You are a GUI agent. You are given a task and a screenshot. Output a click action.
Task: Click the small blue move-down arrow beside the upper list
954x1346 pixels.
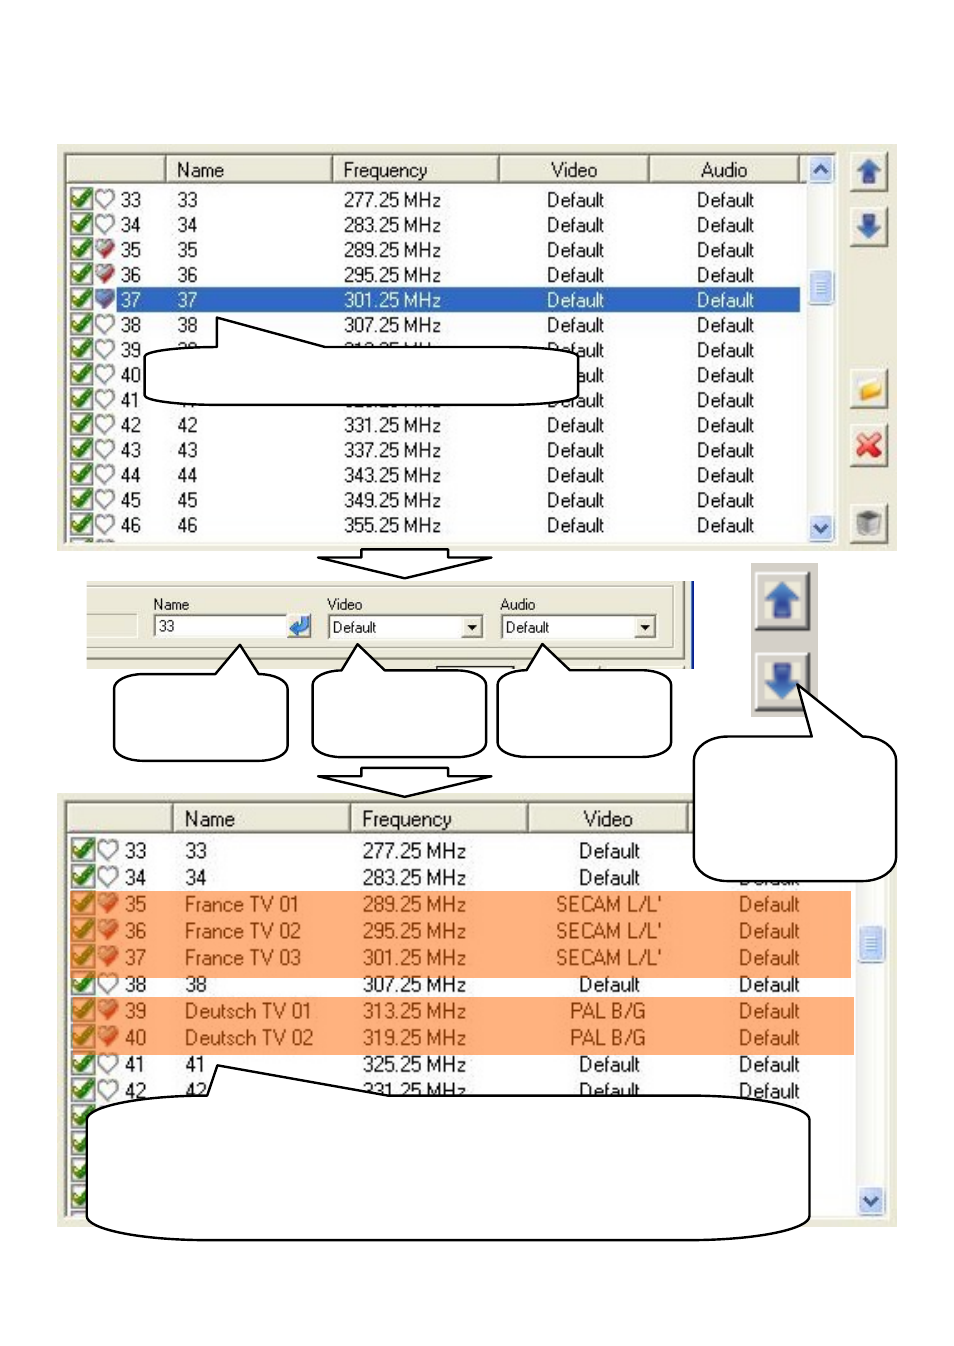pyautogui.click(x=868, y=226)
